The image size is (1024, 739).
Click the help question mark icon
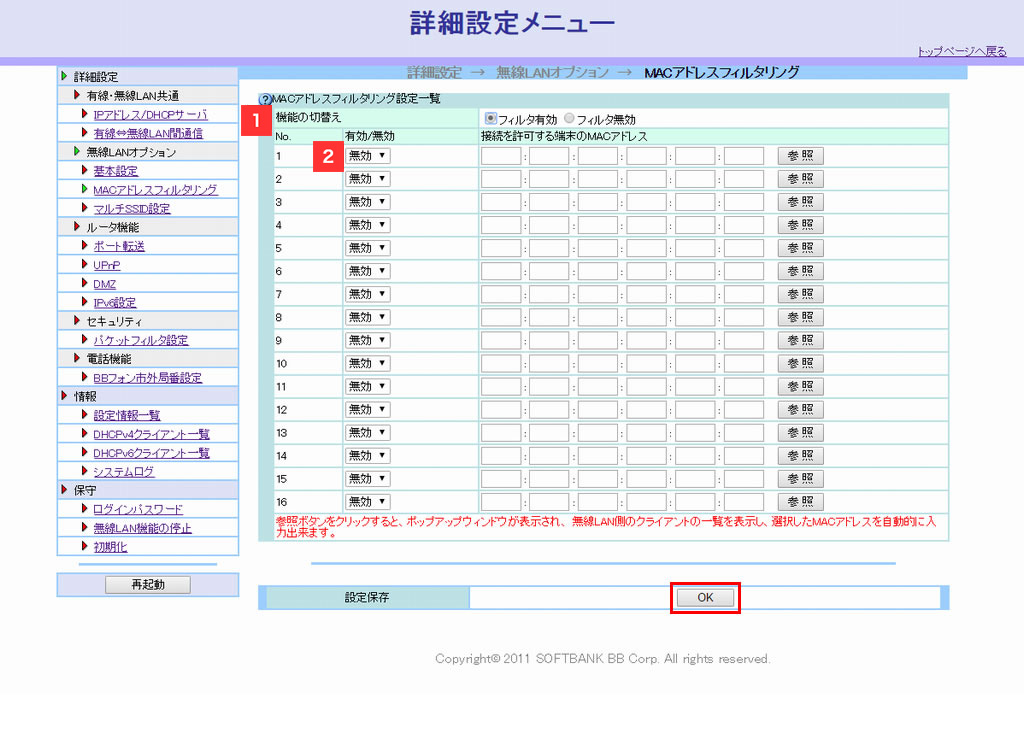[265, 100]
